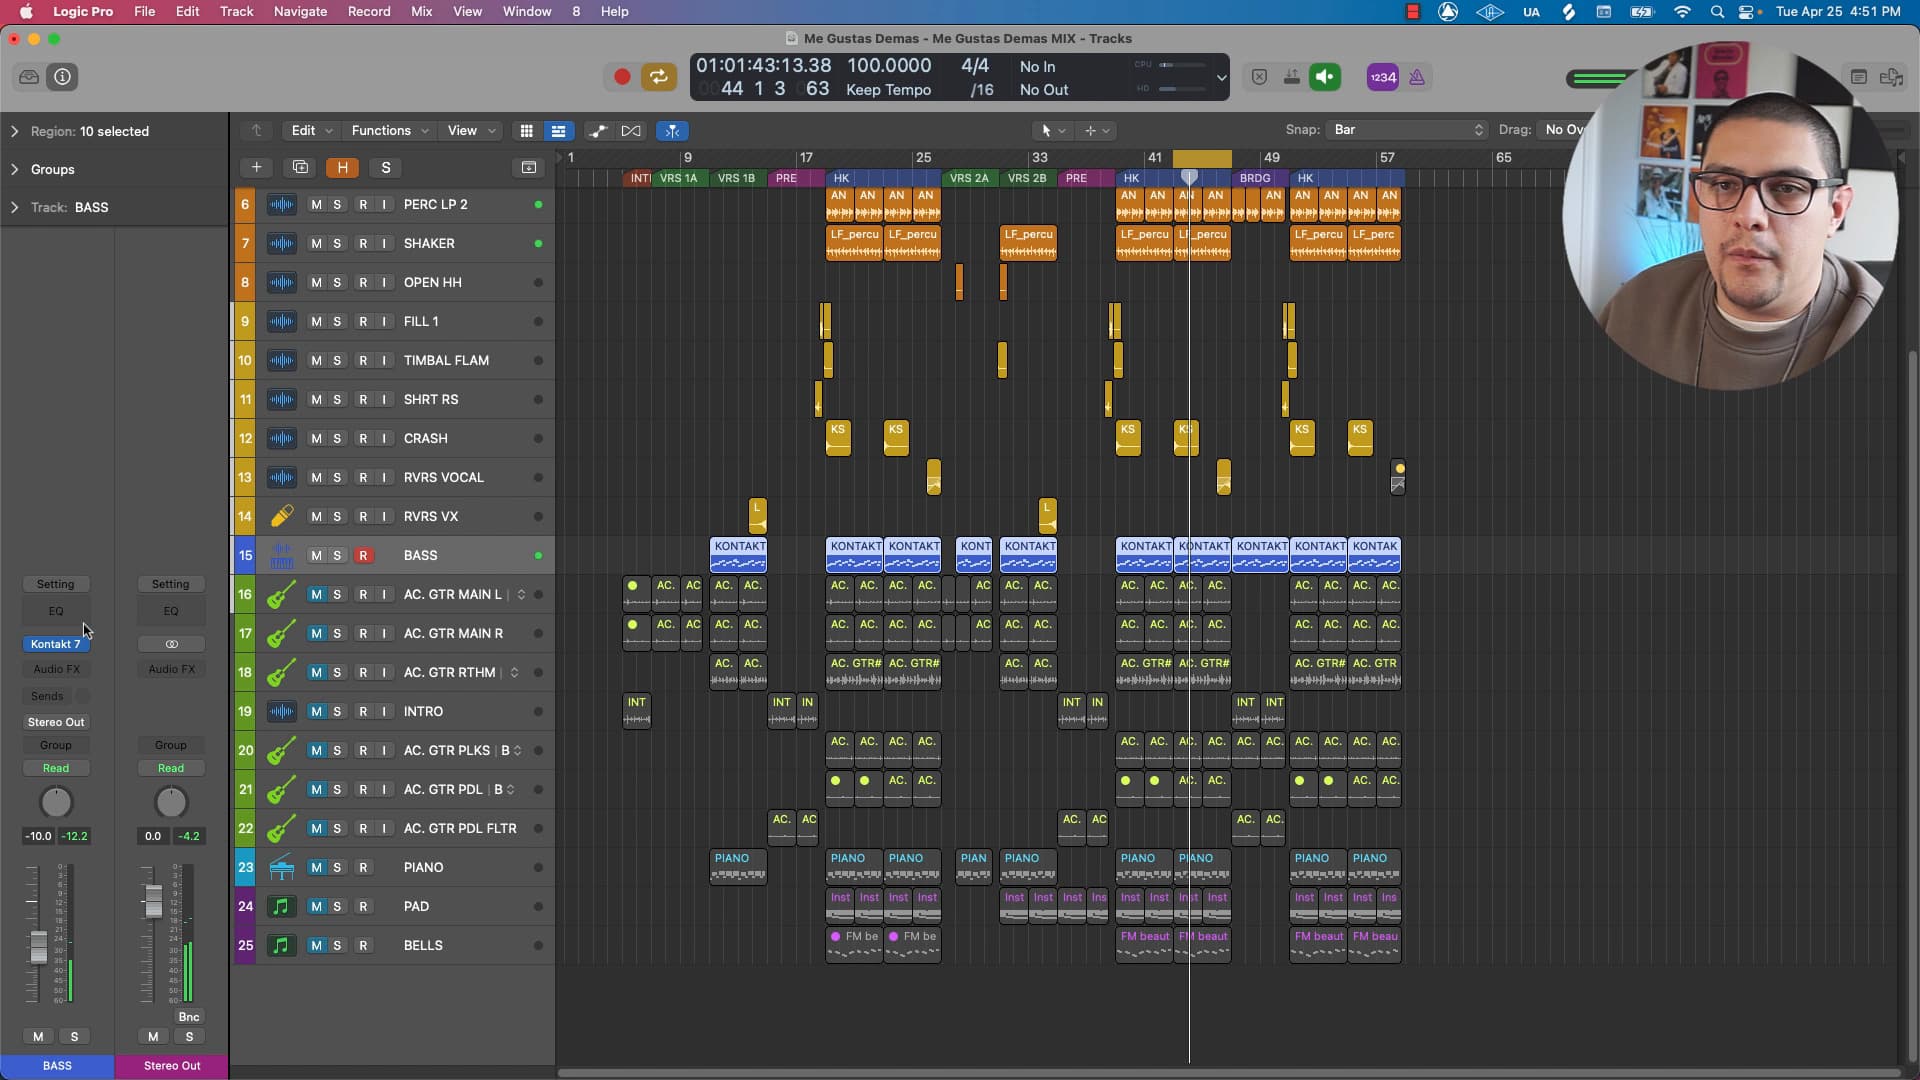1920x1080 pixels.
Task: Click the red Record button
Action: tap(621, 77)
